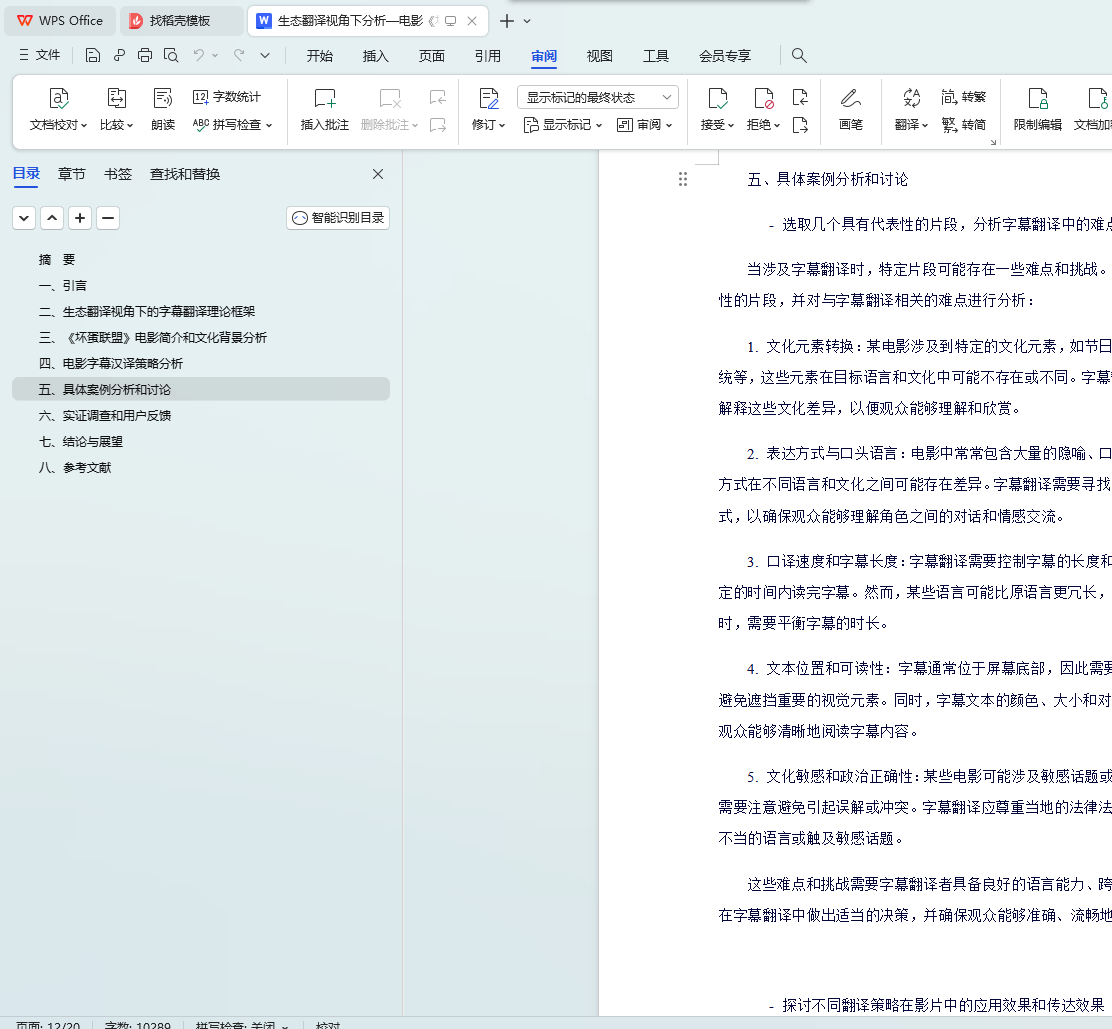1112x1029 pixels.
Task: Switch to the 开始 tab
Action: (319, 56)
